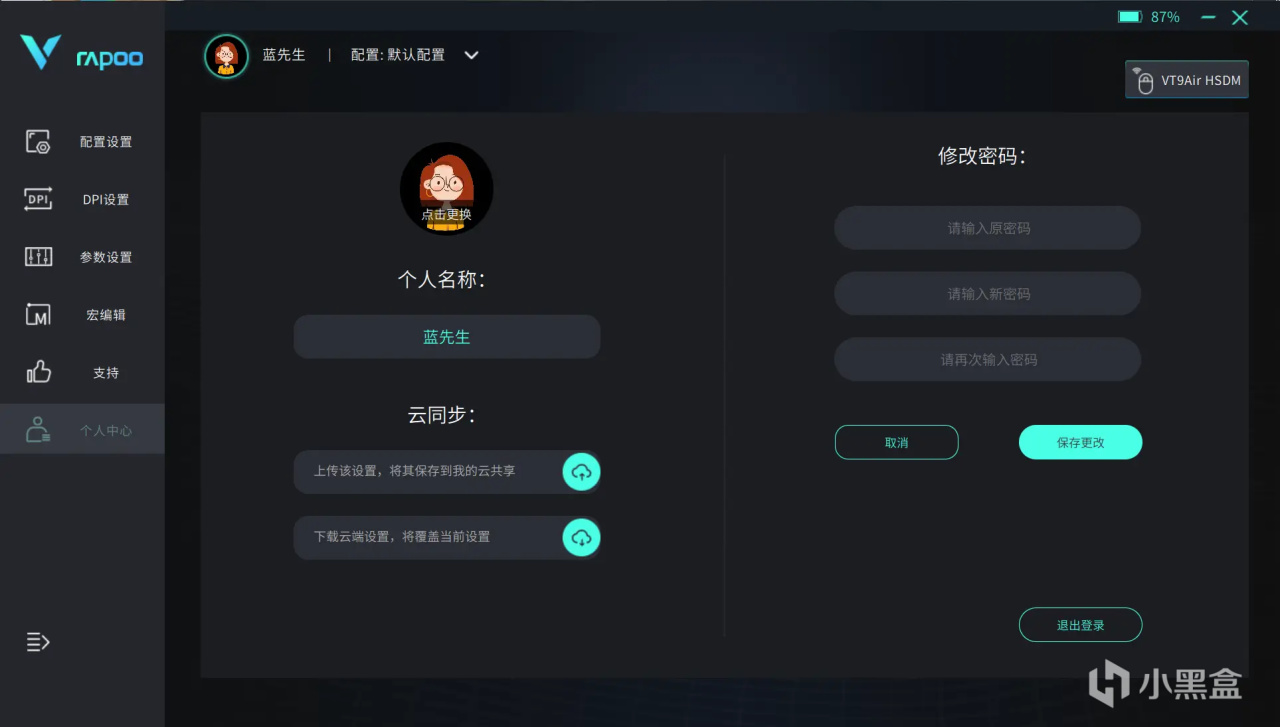Click the 请再次输入密码 input field
Screen dimensions: 1280x727
pos(988,359)
